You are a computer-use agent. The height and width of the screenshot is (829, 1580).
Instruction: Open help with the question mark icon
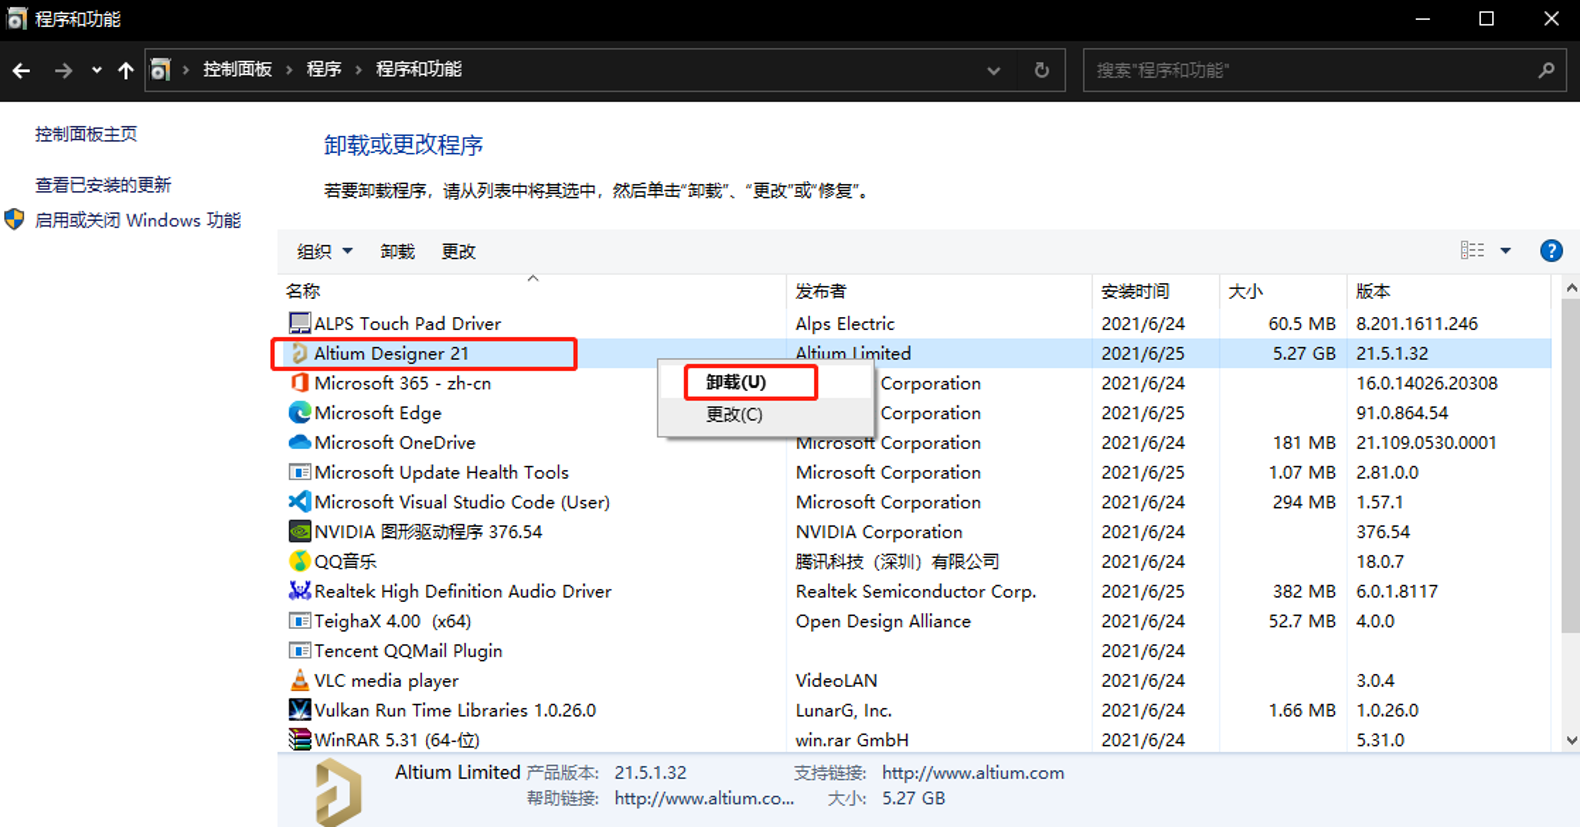[x=1551, y=251]
